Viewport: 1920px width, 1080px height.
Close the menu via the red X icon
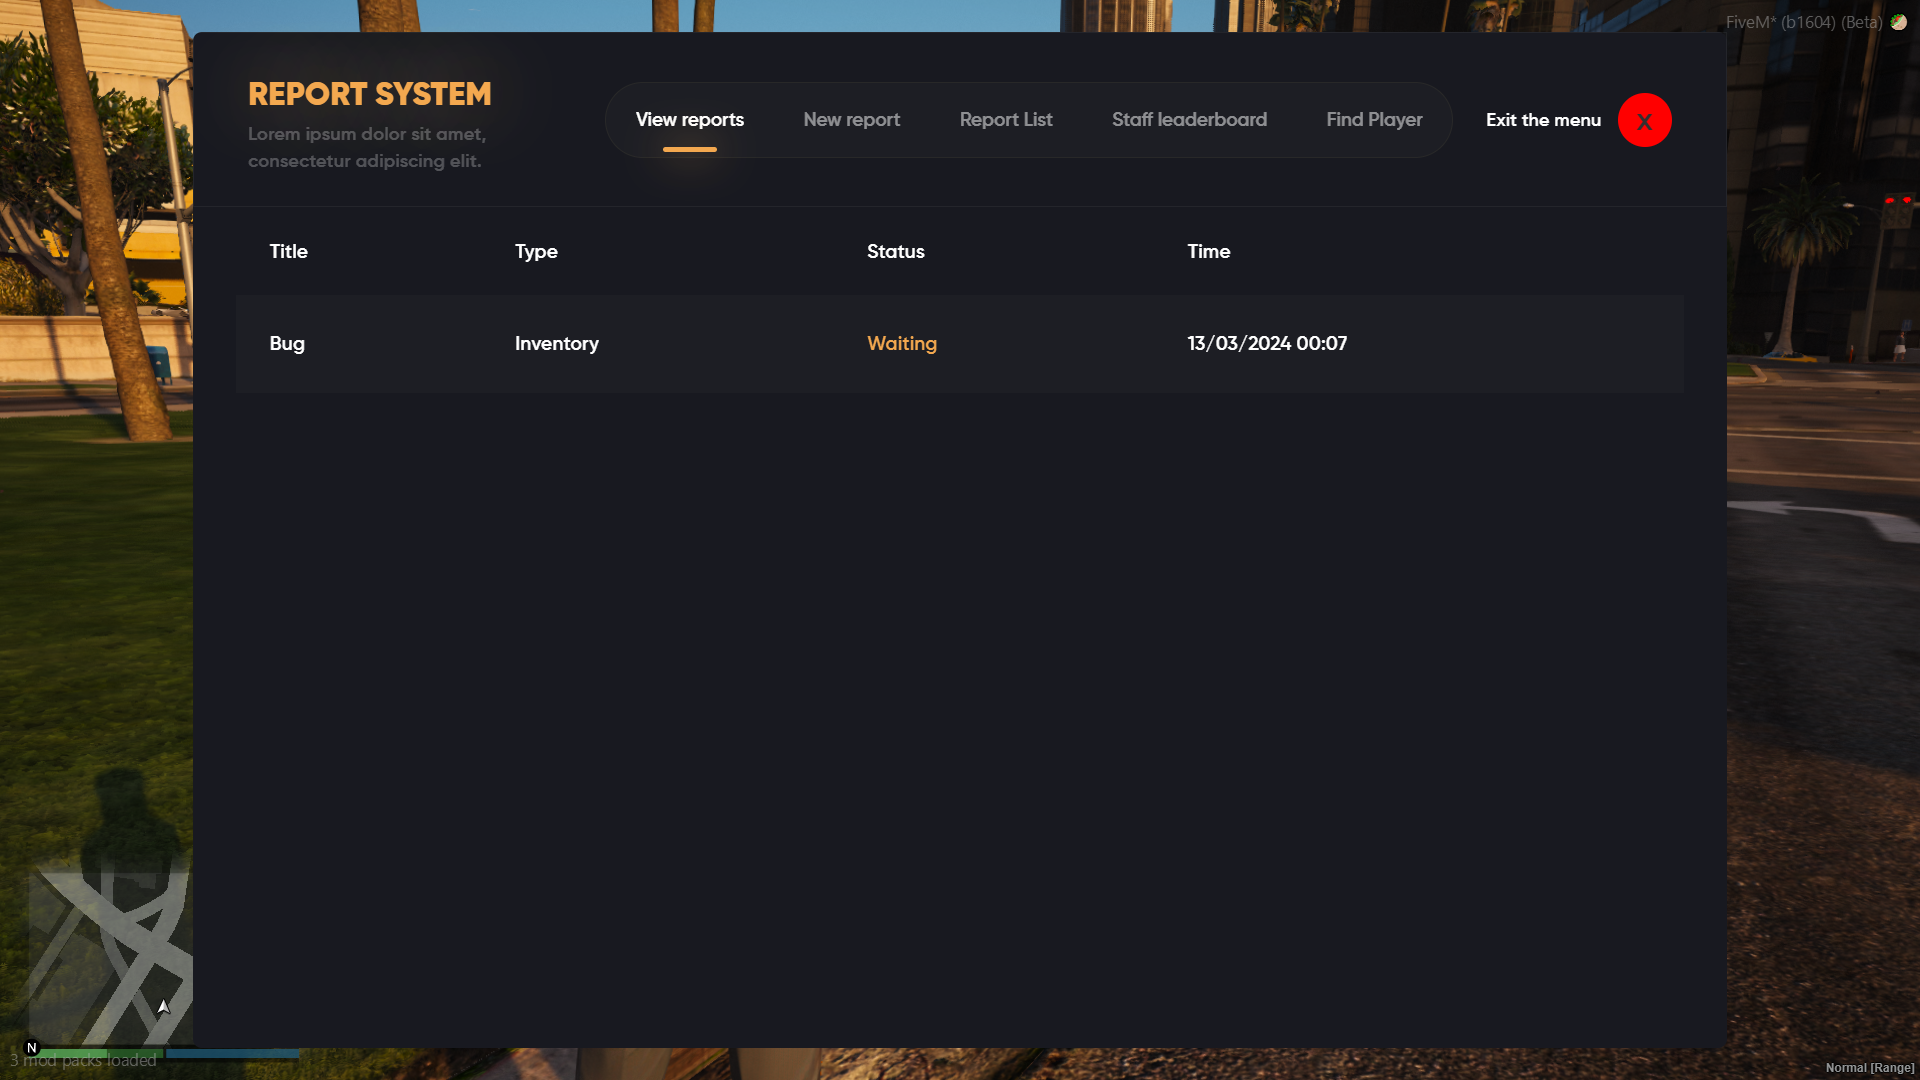1645,120
